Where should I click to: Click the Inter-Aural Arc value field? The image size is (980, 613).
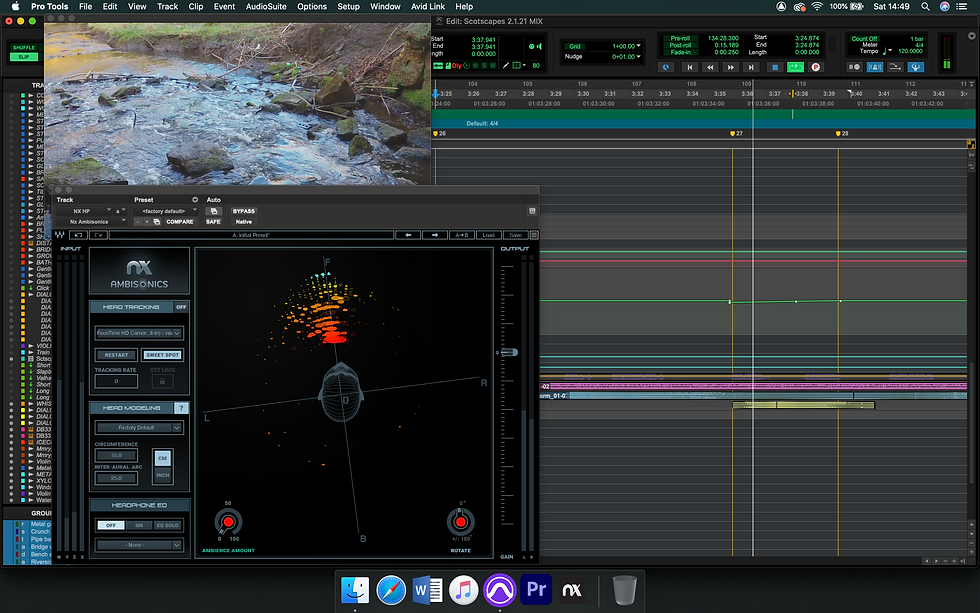click(x=116, y=478)
